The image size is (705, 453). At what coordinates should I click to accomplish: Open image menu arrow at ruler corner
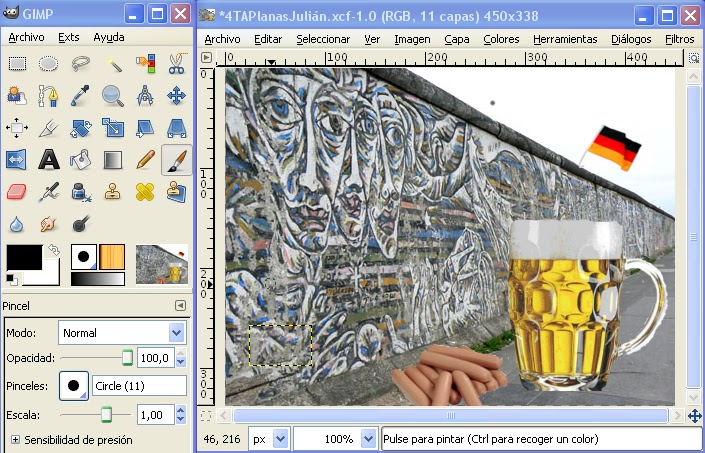[x=206, y=58]
